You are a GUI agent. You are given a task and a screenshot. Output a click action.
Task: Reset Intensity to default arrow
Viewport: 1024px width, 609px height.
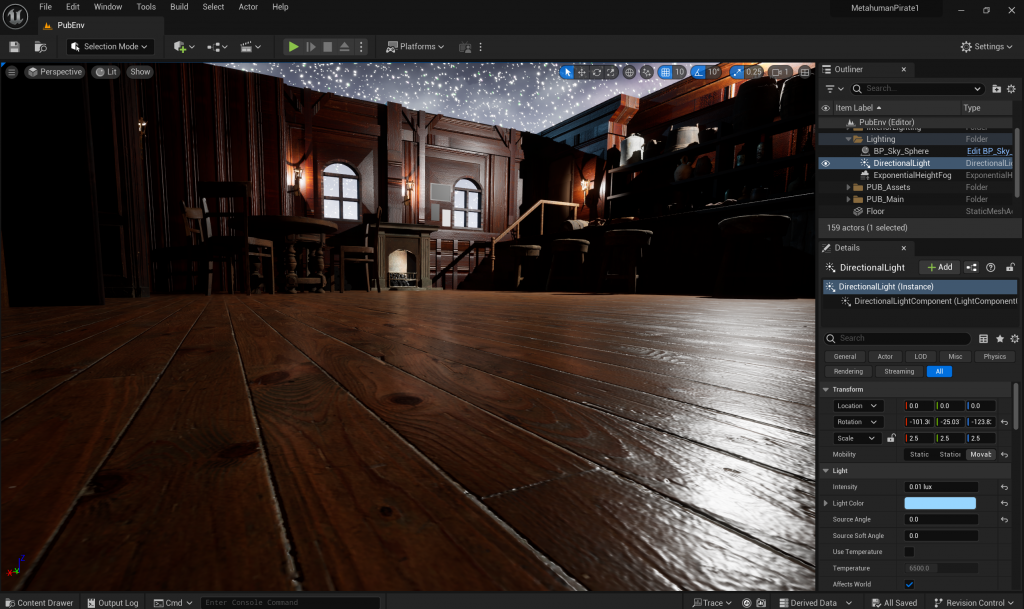tap(1004, 487)
